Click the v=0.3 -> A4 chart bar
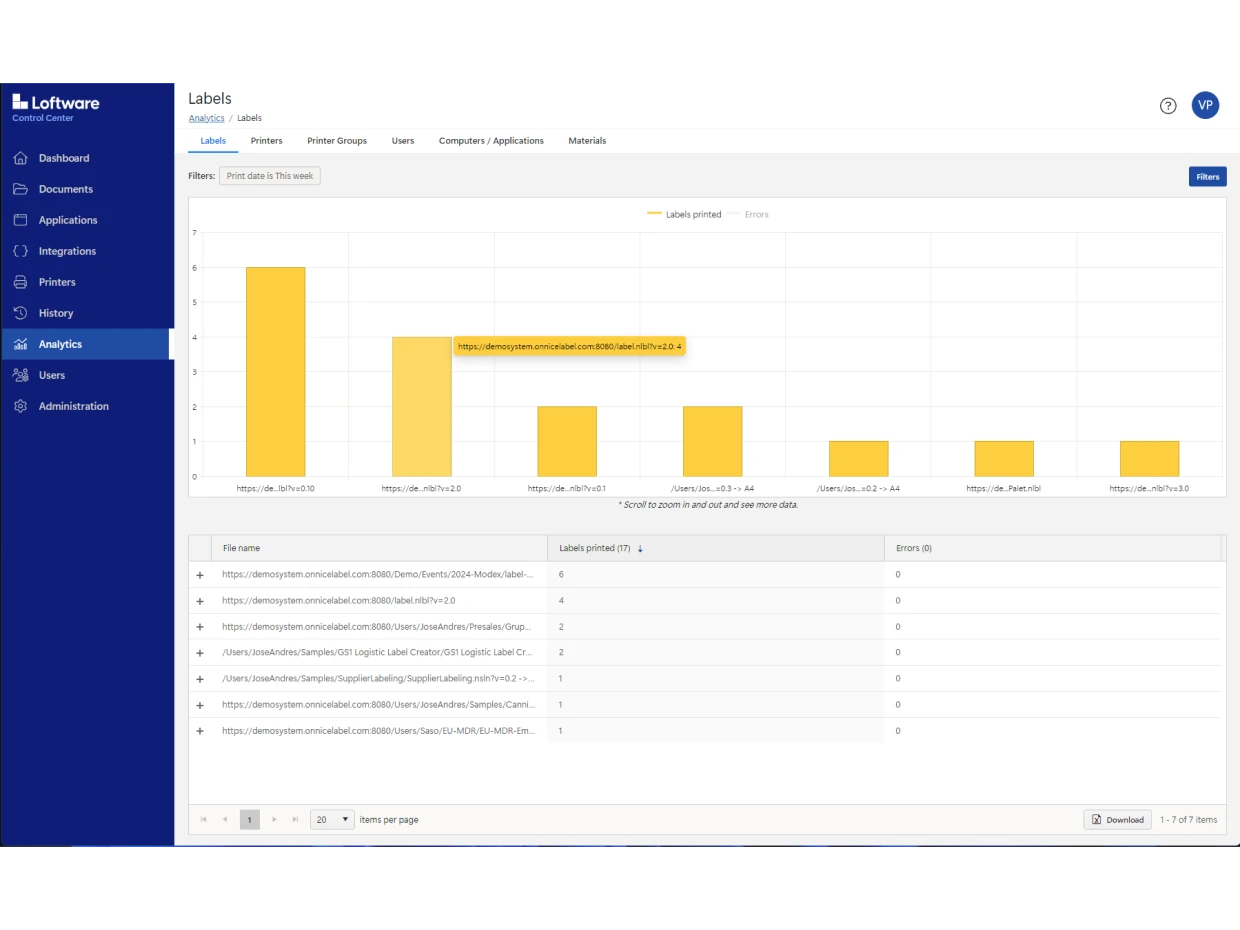Image resolution: width=1240 pixels, height=930 pixels. [x=713, y=441]
